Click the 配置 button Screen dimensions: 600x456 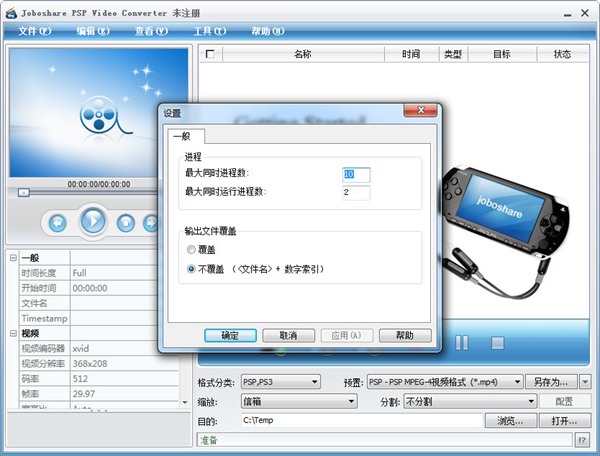564,401
